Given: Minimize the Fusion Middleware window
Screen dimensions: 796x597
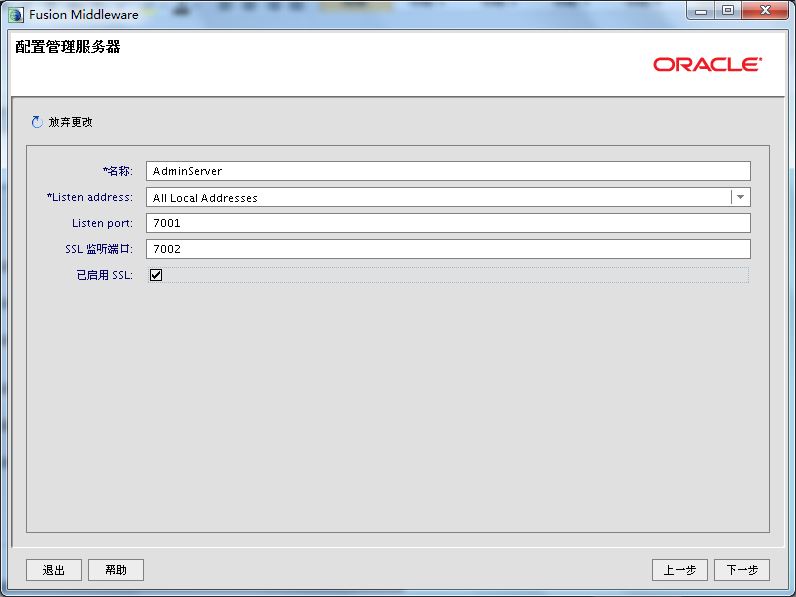Looking at the screenshot, I should click(x=701, y=11).
